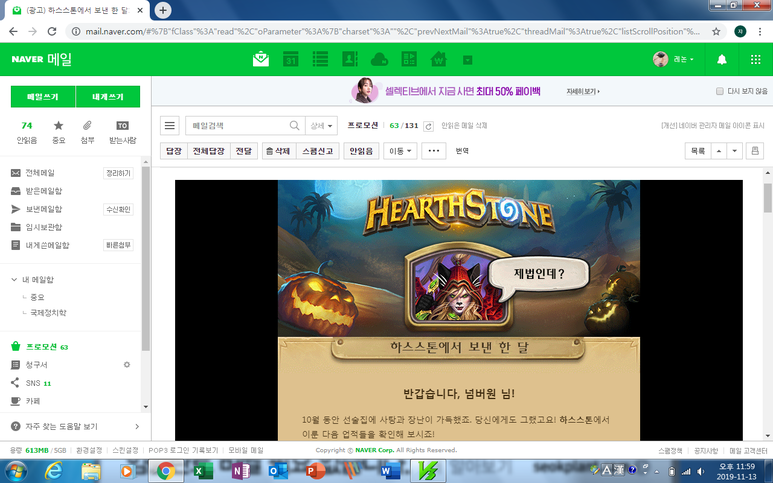Click the 빠른첨부 button next to 내게쓴메일함
Viewport: 773px width, 483px height.
pos(118,245)
